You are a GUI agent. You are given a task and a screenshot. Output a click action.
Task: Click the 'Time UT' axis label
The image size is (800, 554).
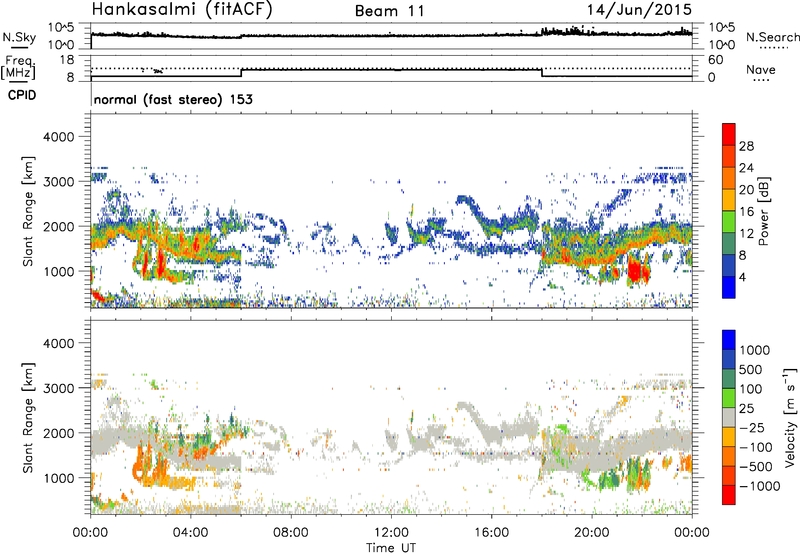[391, 548]
